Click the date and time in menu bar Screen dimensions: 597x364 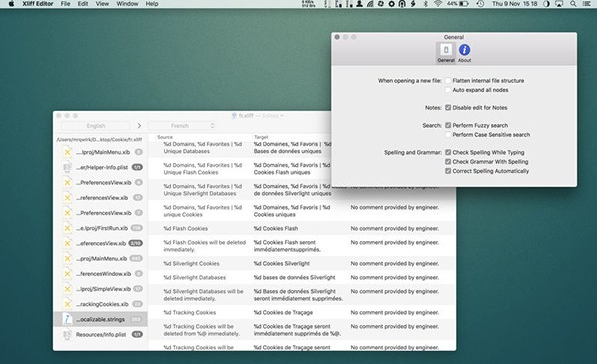(x=514, y=4)
